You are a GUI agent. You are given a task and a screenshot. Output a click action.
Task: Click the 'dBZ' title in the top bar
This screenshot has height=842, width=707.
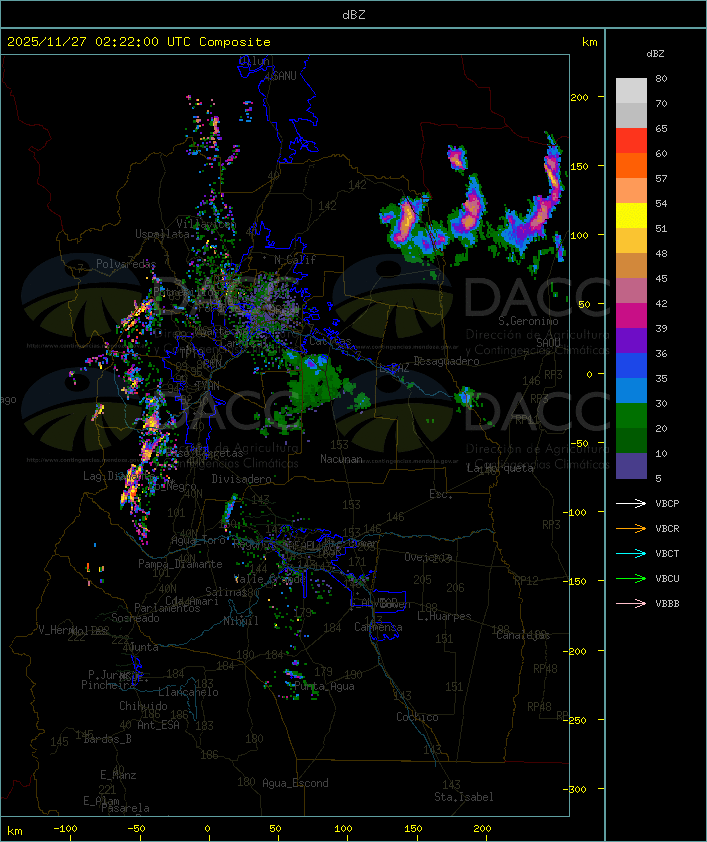pos(354,15)
